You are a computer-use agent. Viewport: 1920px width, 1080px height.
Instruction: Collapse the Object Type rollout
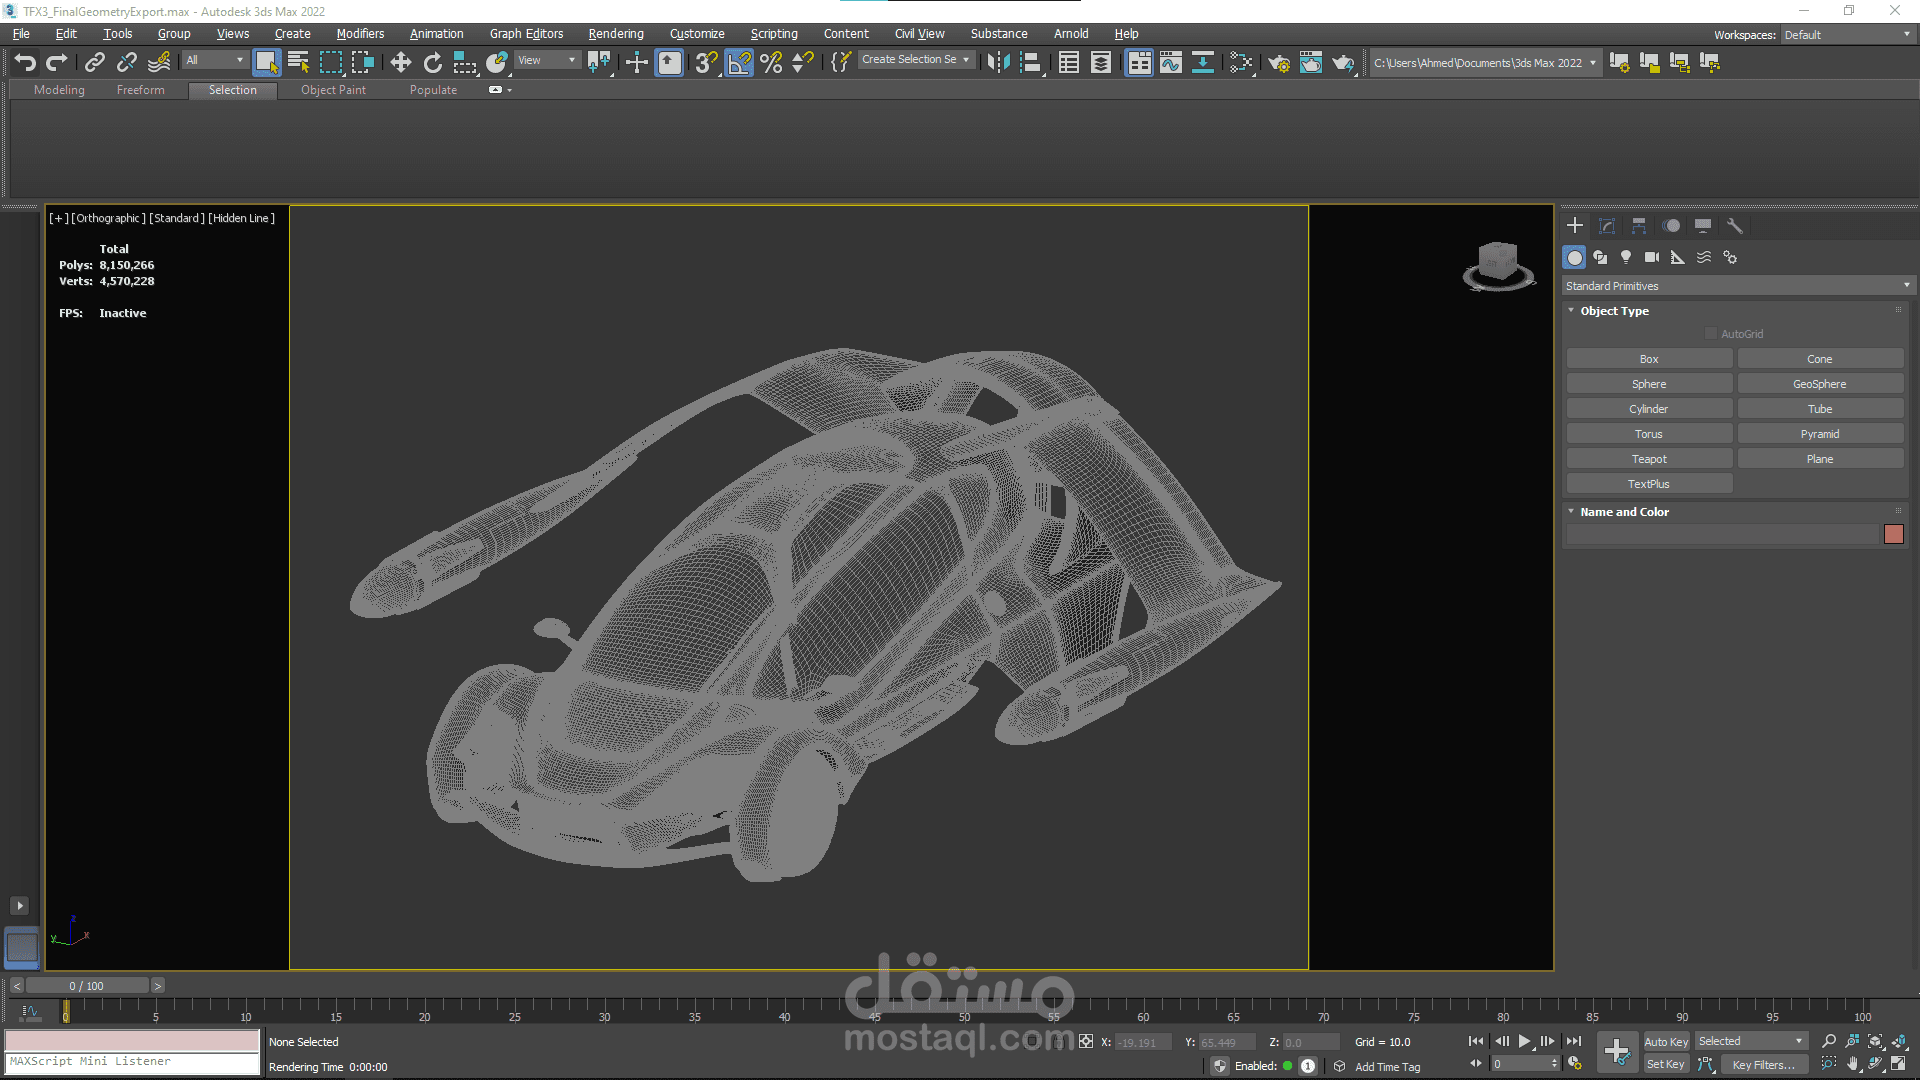click(x=1614, y=311)
